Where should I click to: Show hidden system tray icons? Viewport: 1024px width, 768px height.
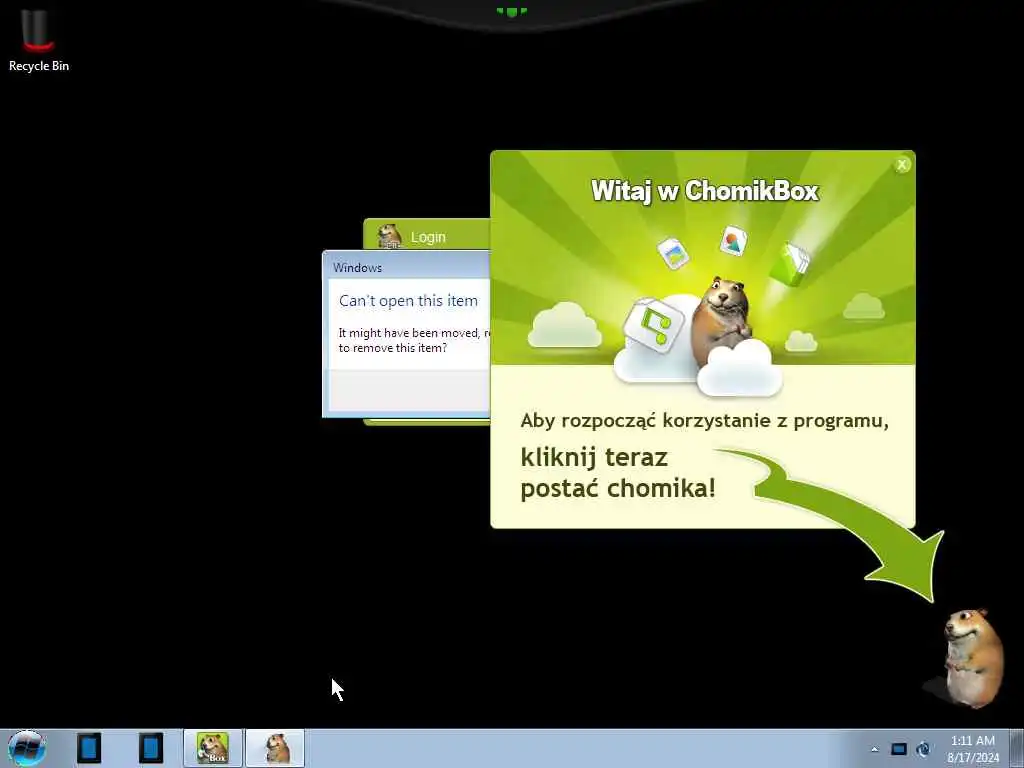click(x=874, y=750)
